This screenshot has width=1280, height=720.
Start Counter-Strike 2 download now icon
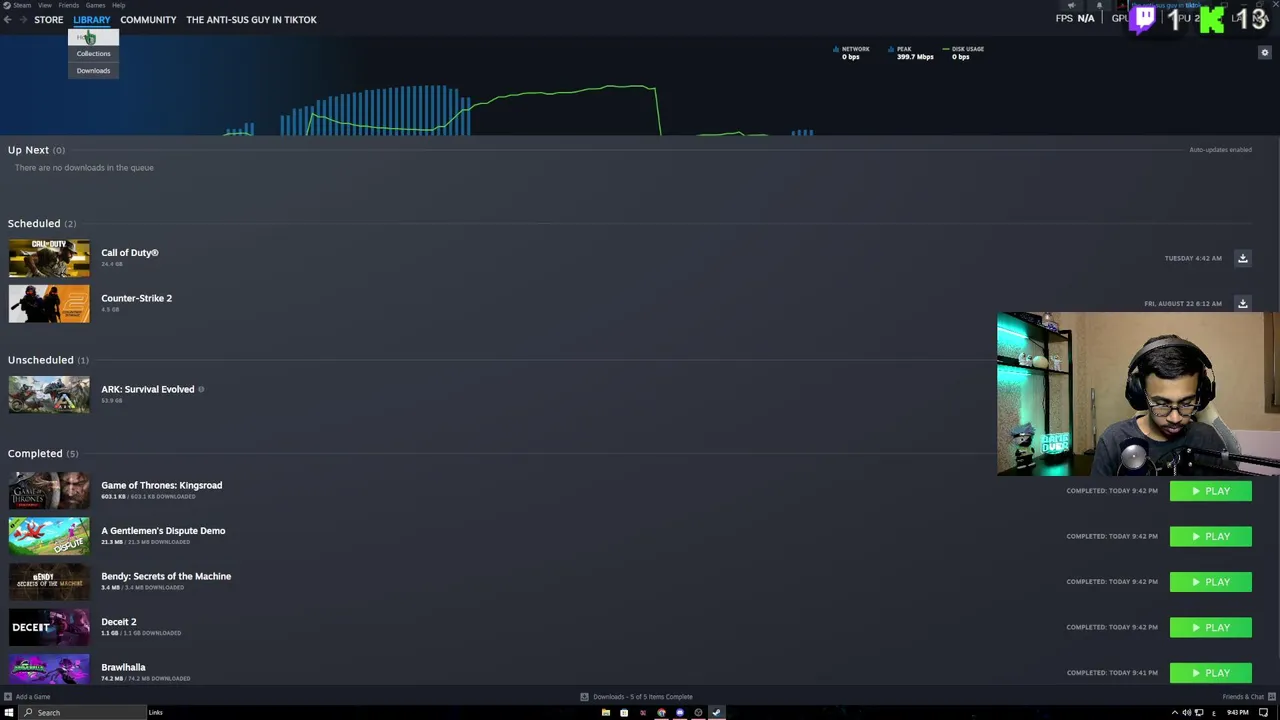(x=1243, y=303)
